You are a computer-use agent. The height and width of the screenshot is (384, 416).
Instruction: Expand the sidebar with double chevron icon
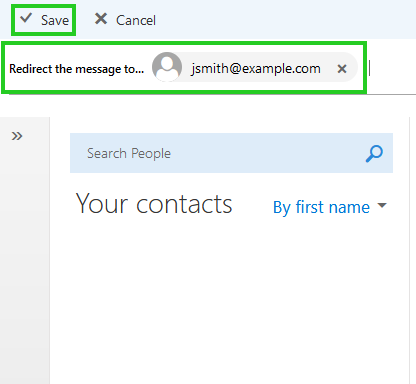pos(17,136)
